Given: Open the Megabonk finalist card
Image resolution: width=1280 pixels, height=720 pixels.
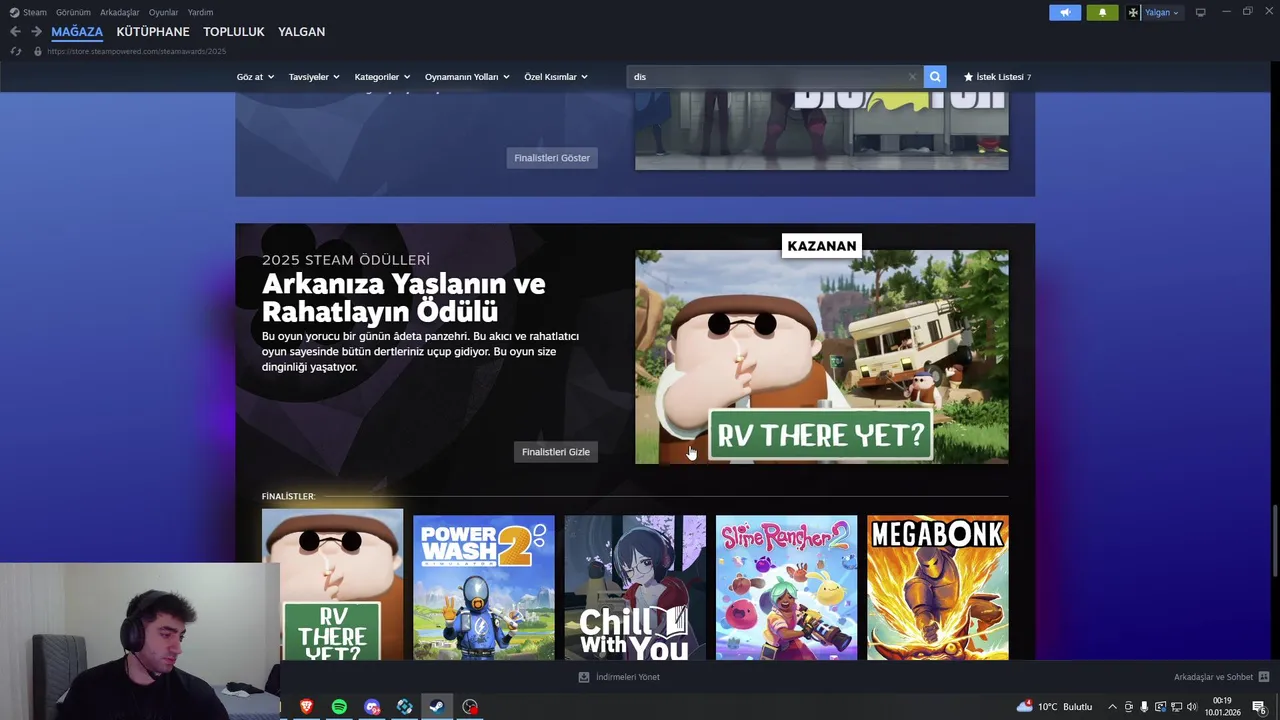Looking at the screenshot, I should [x=938, y=588].
